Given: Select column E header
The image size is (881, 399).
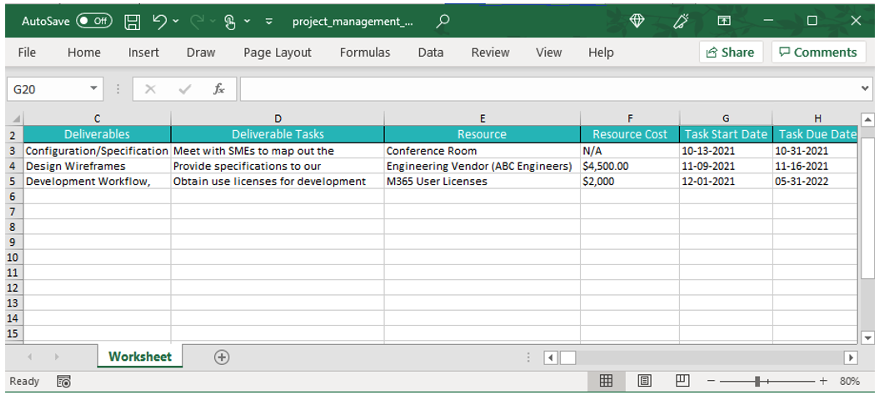Looking at the screenshot, I should [x=482, y=119].
